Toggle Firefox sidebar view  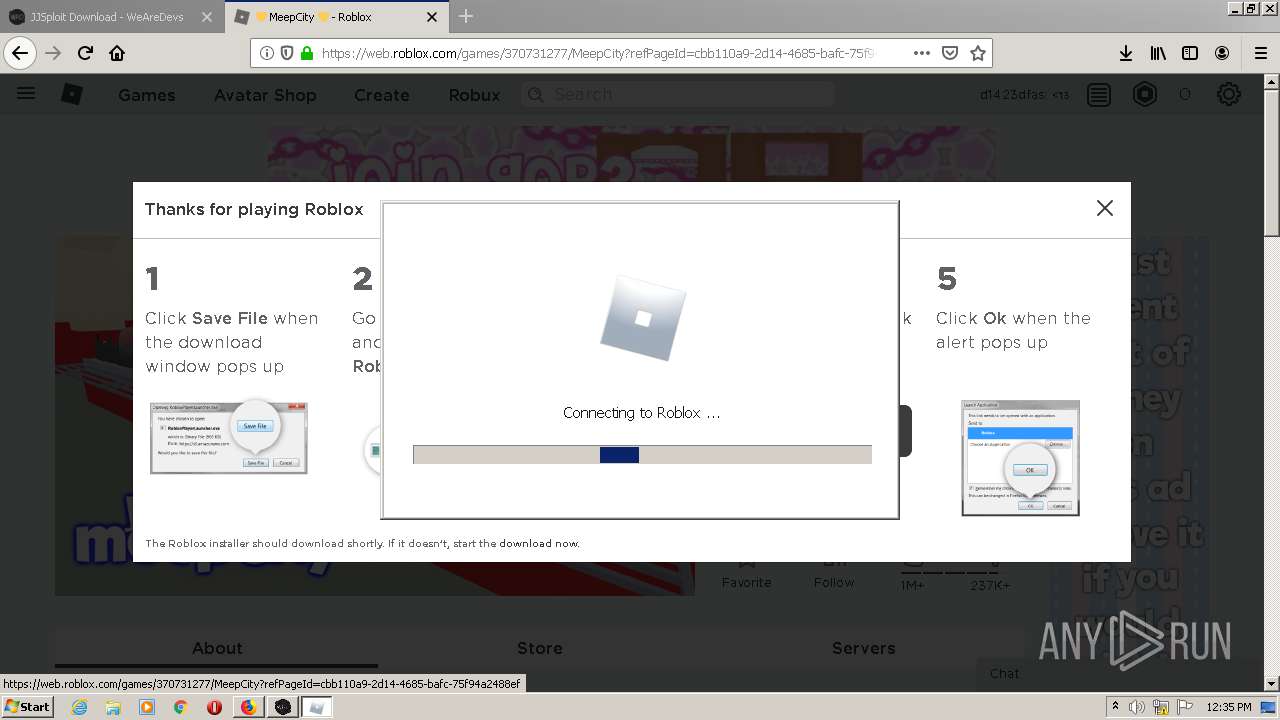coord(1189,53)
